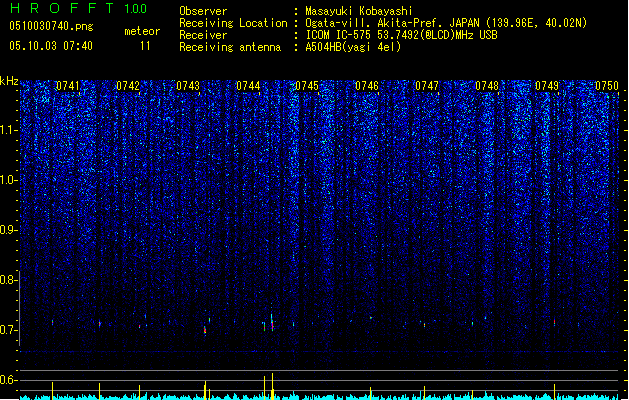Select the filename 0510030740.png
The width and height of the screenshot is (629, 400).
pos(51,26)
